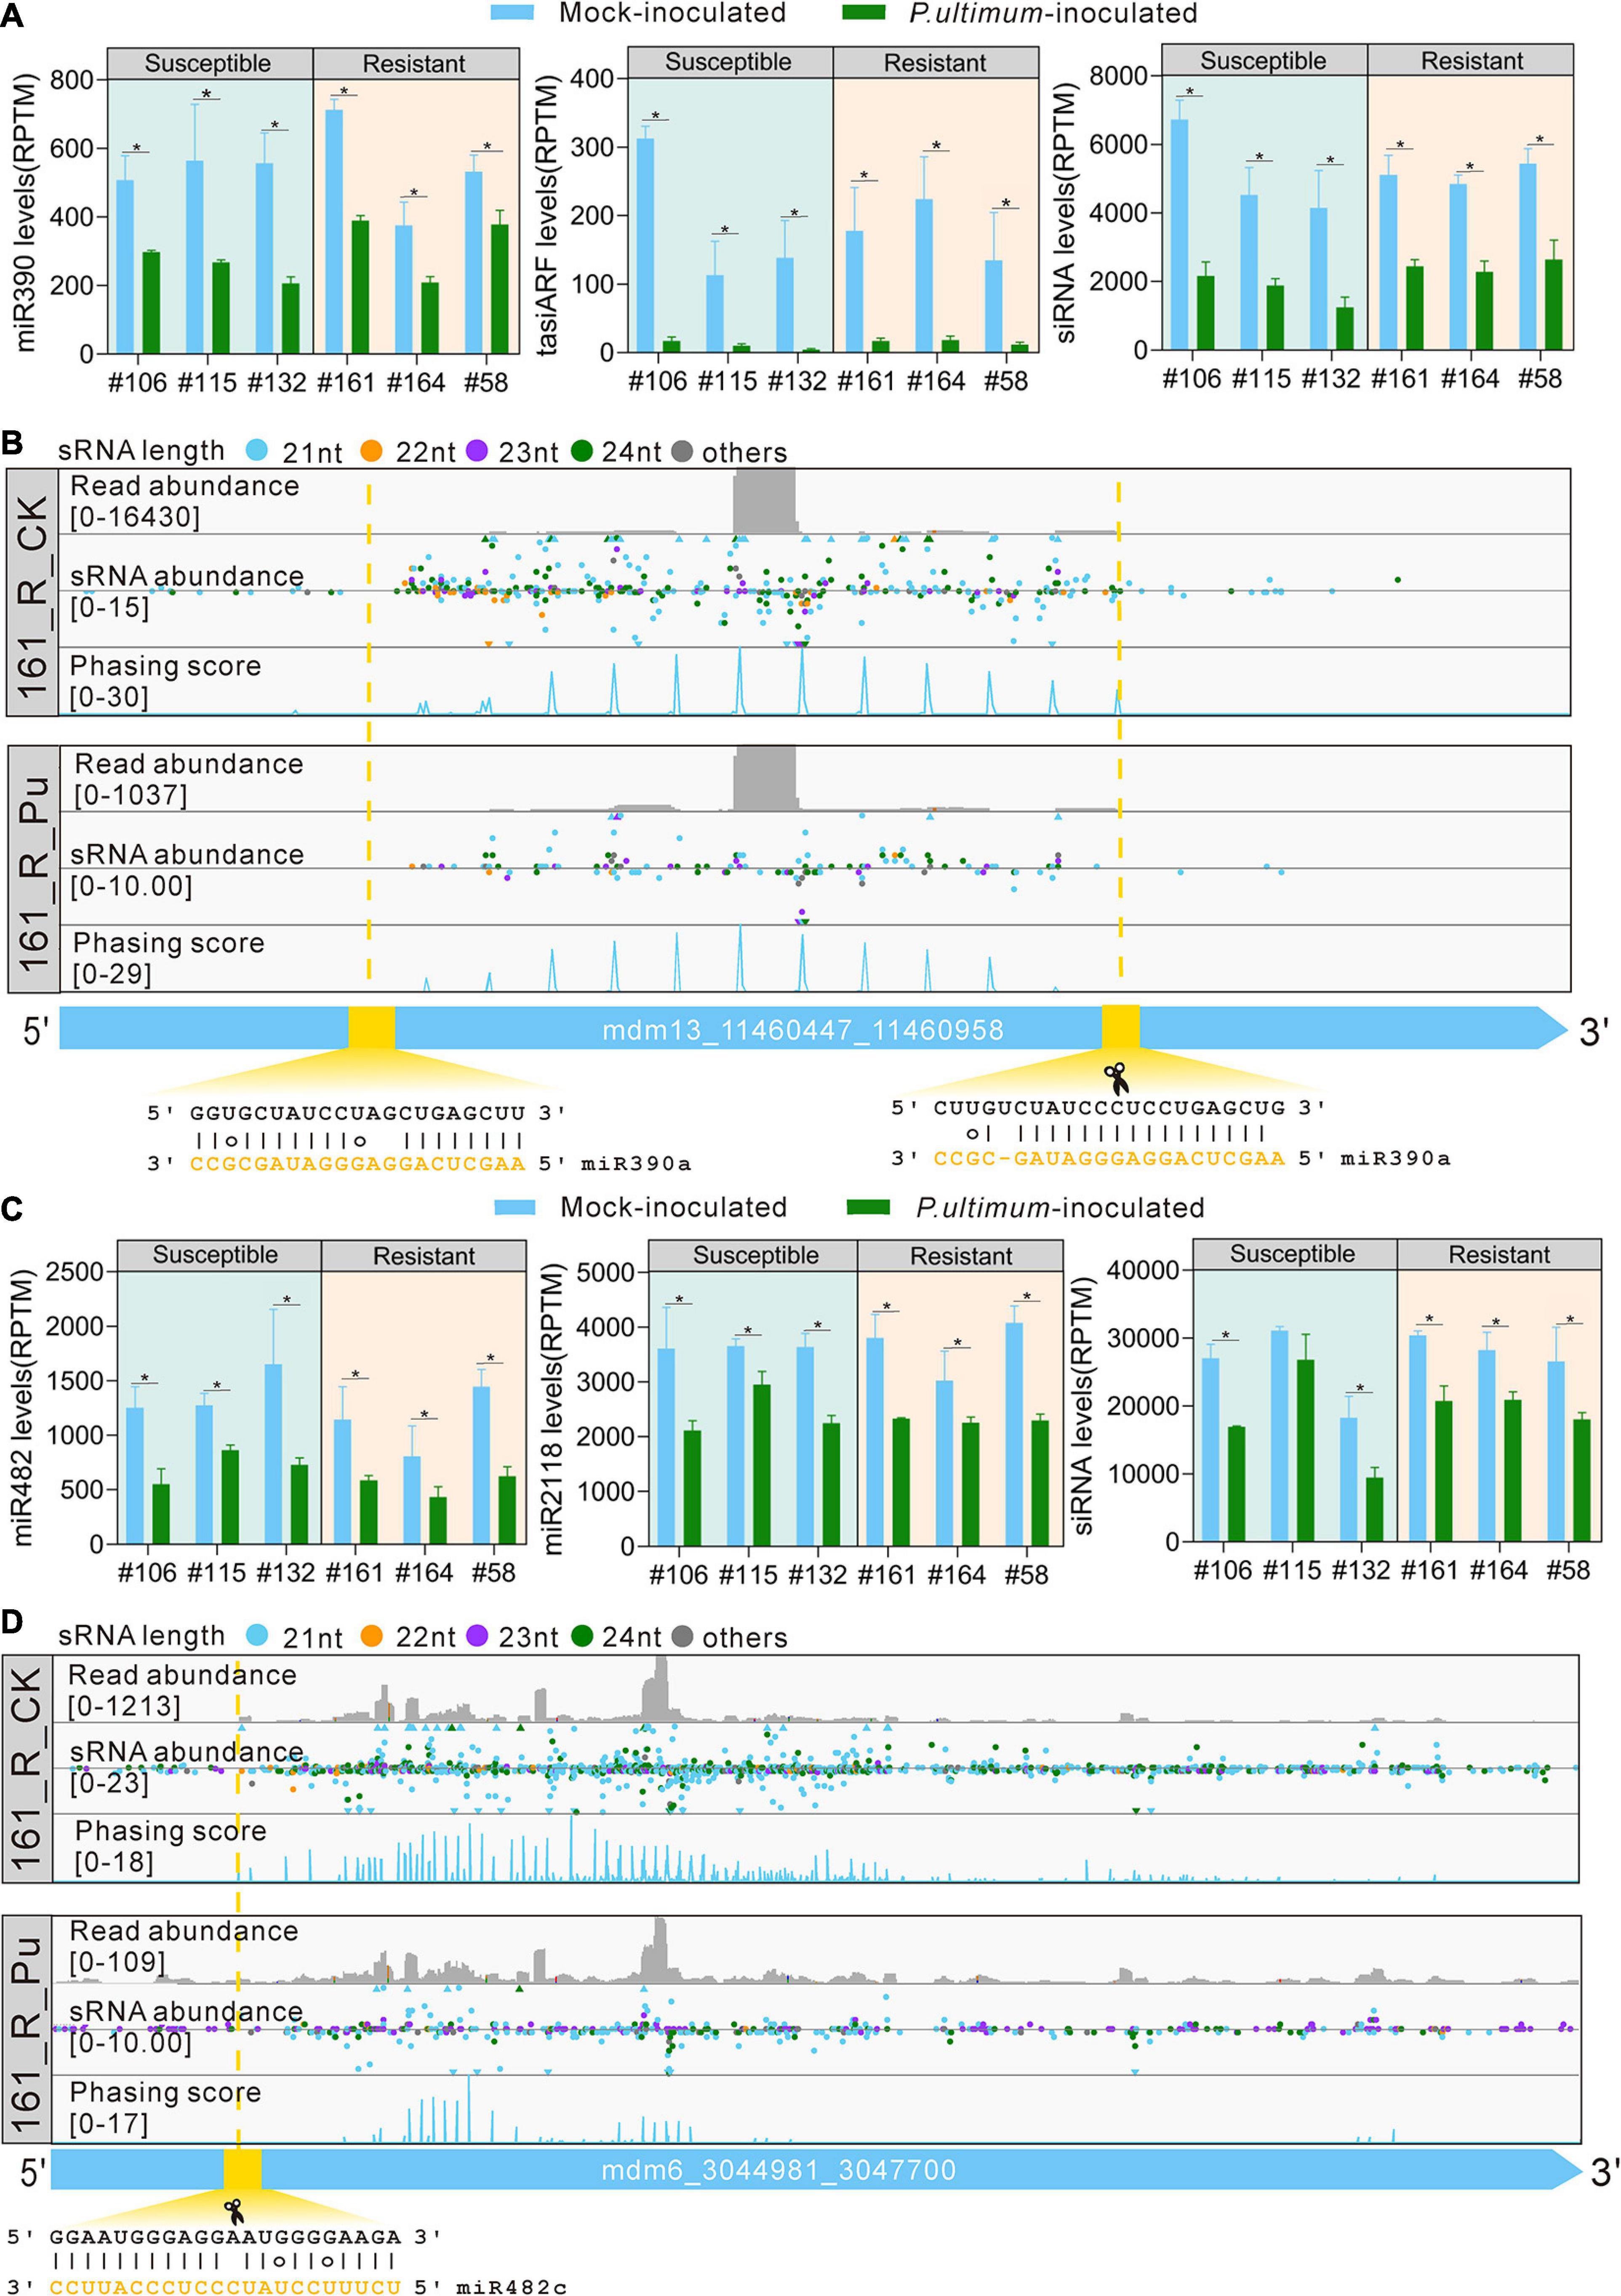Click the Read abundance [0-1213] track label
Screen dimensions: 1621x2296
182,1690
